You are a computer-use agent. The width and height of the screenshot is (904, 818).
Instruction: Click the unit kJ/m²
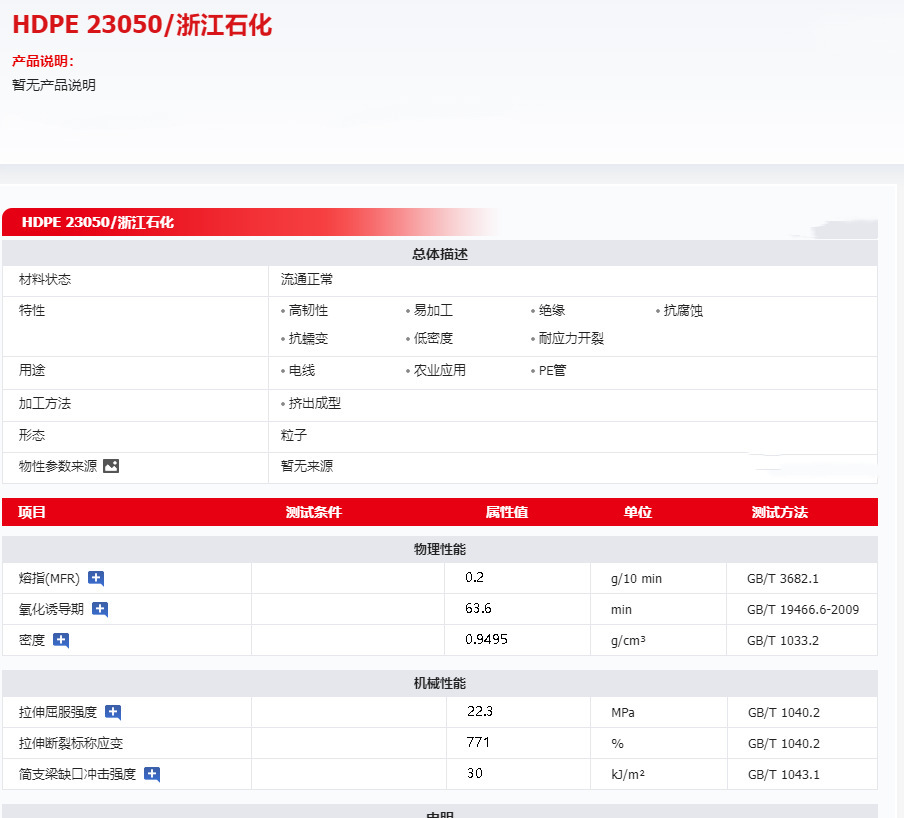628,775
